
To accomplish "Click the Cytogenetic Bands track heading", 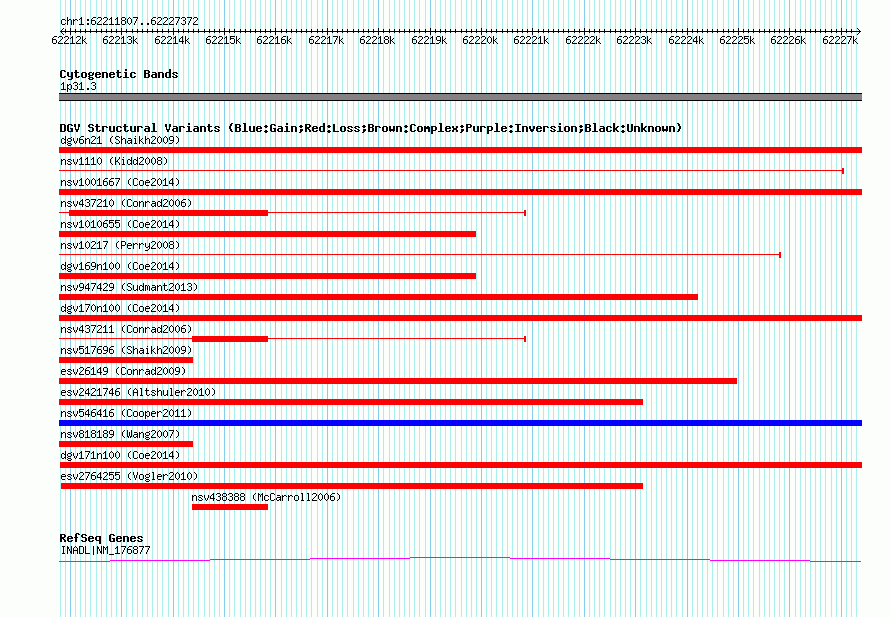I will [x=119, y=74].
